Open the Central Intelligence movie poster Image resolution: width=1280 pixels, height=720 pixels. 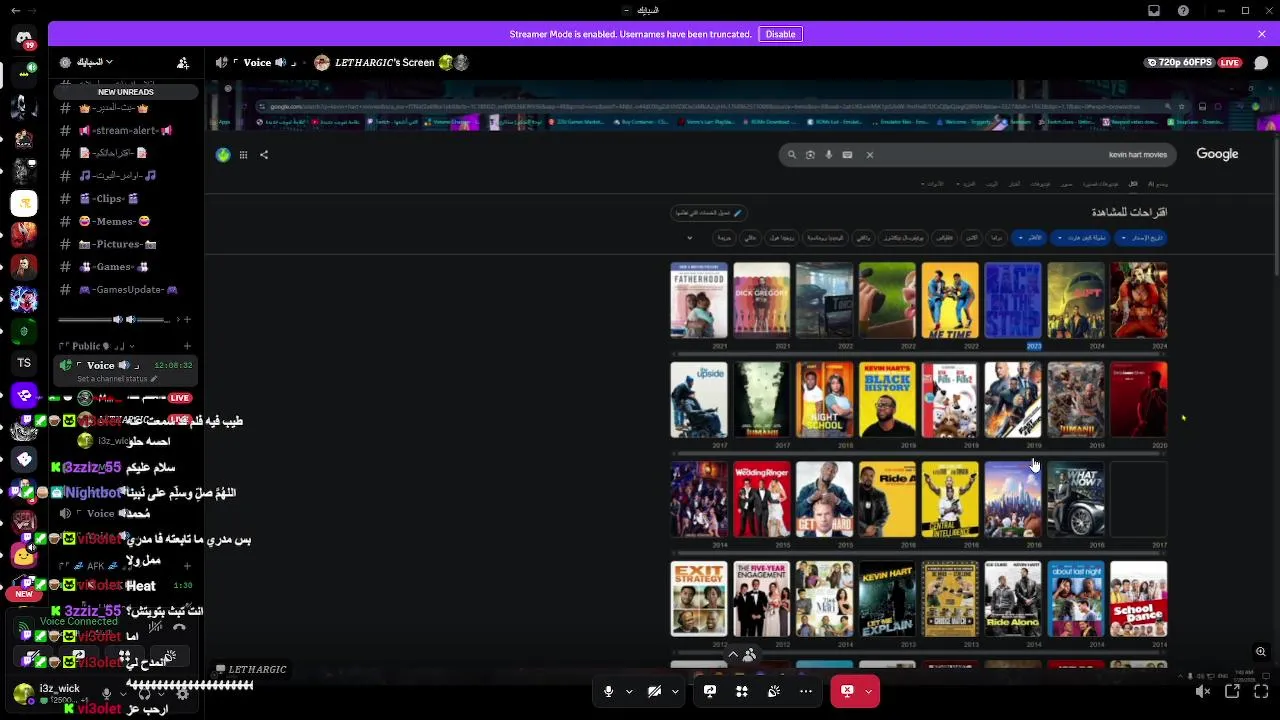950,500
